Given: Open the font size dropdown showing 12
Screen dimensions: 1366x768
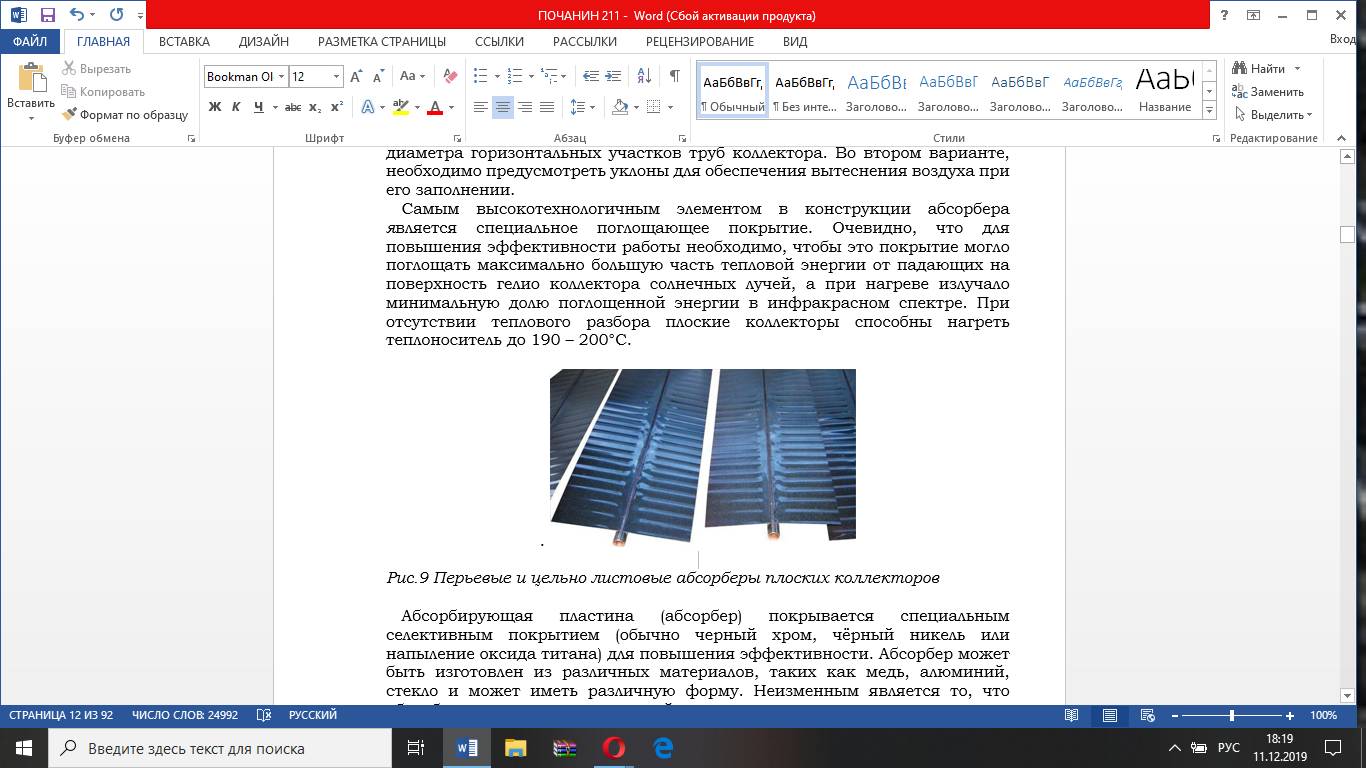Looking at the screenshot, I should (336, 76).
